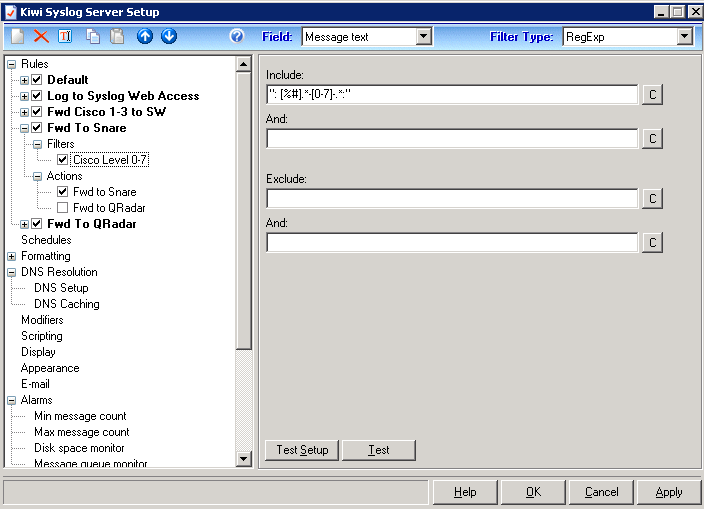Expand the Default rule node
Image resolution: width=704 pixels, height=509 pixels.
[x=25, y=80]
